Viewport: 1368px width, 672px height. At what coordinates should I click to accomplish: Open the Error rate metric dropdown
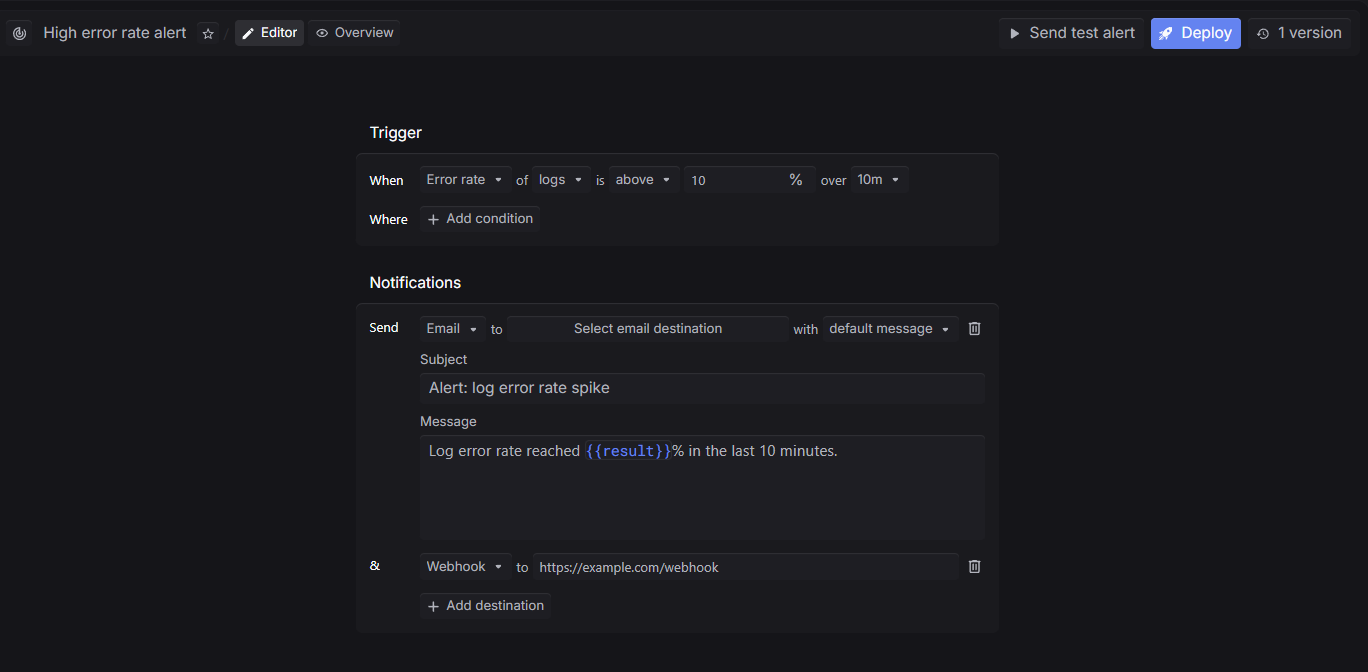coord(465,180)
